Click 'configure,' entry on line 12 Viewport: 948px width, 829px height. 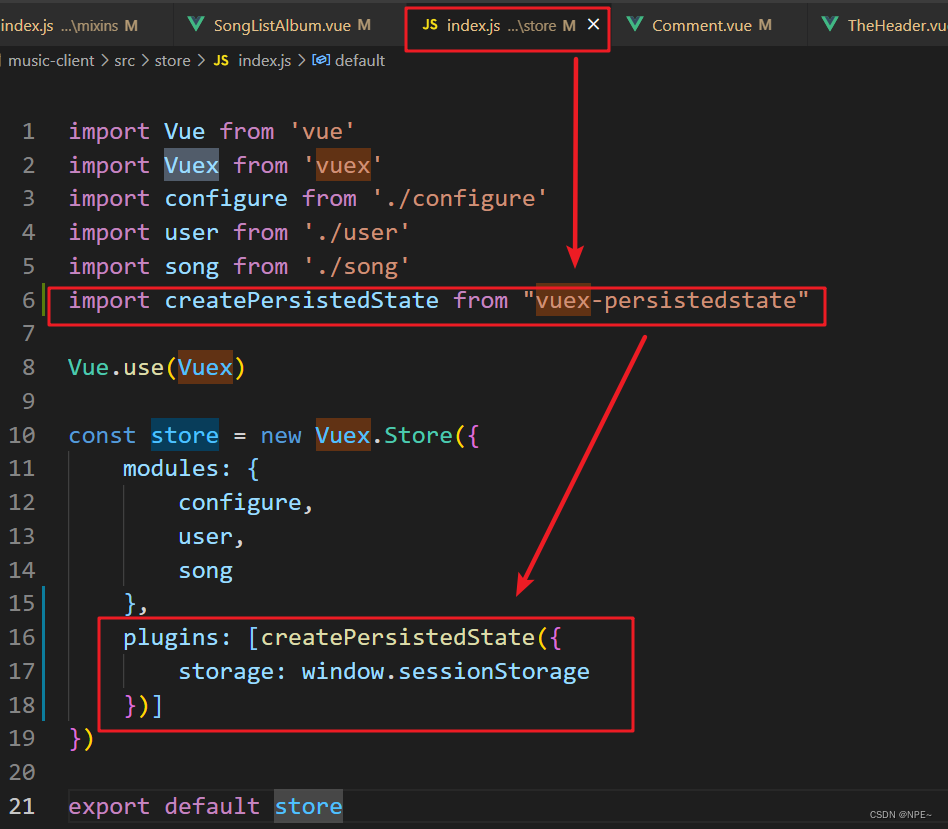[x=246, y=503]
